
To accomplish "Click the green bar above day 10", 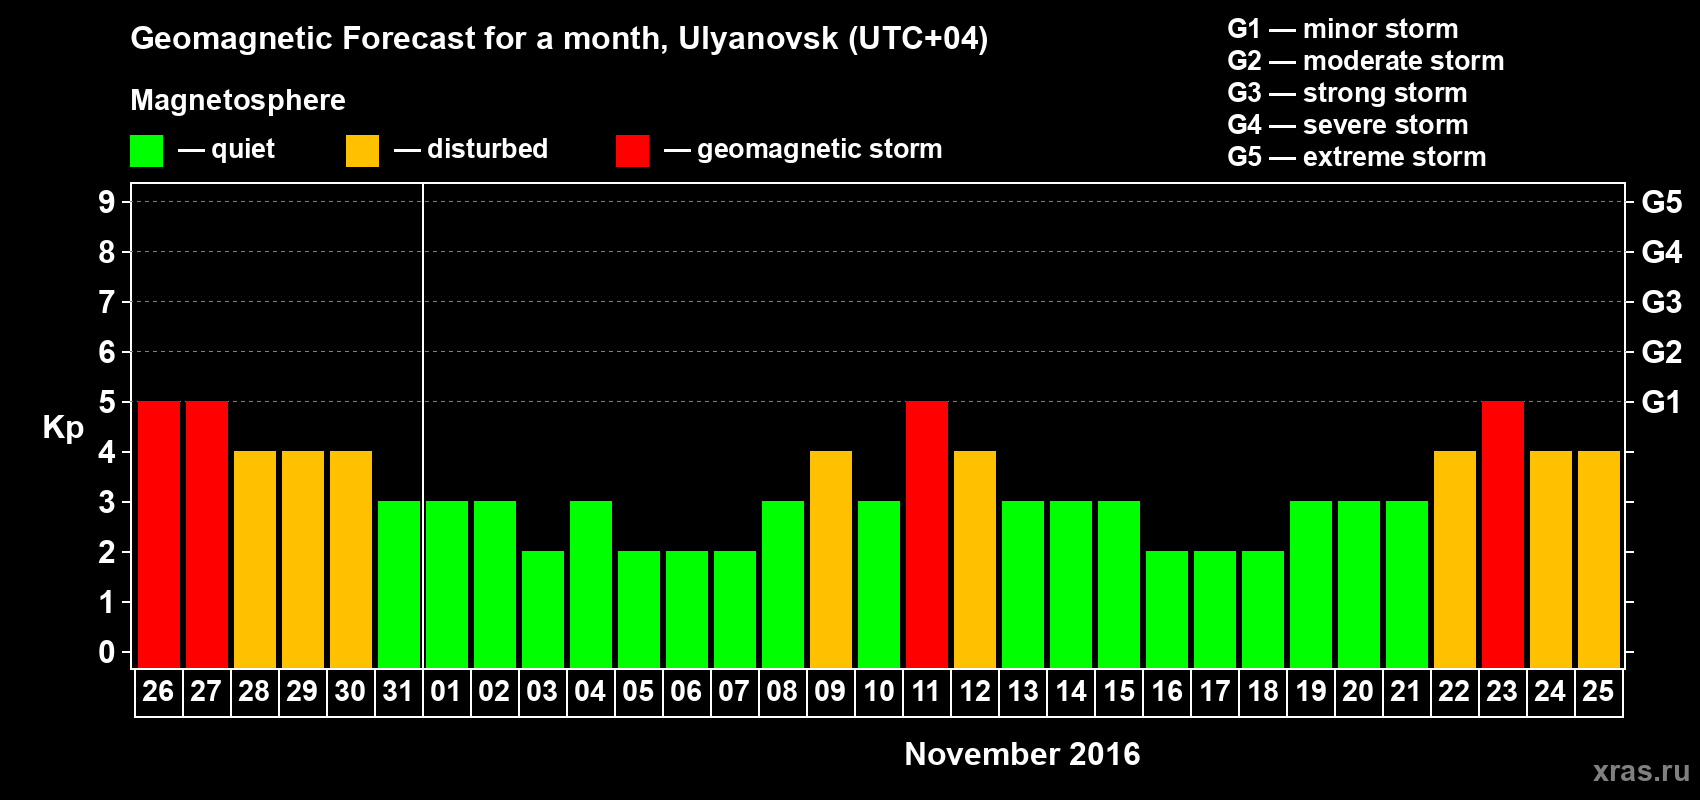I will point(879,585).
